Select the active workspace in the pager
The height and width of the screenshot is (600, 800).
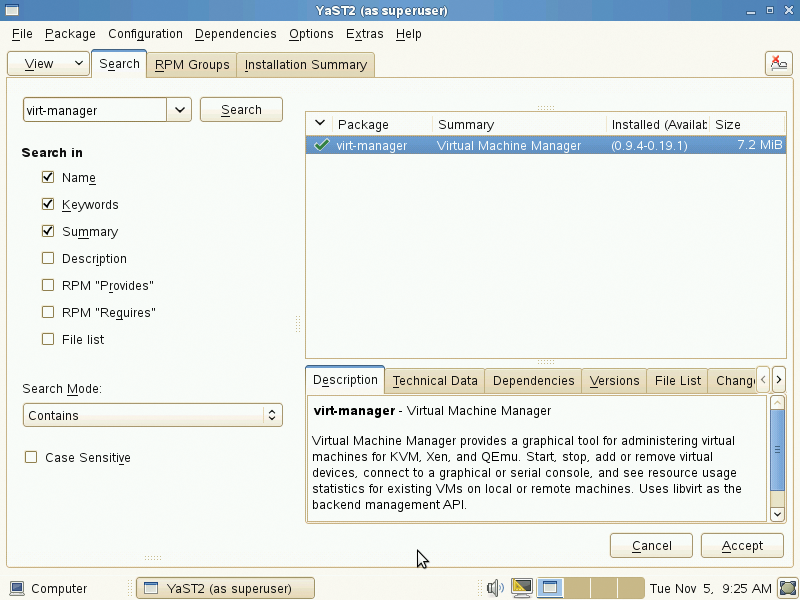tap(550, 588)
